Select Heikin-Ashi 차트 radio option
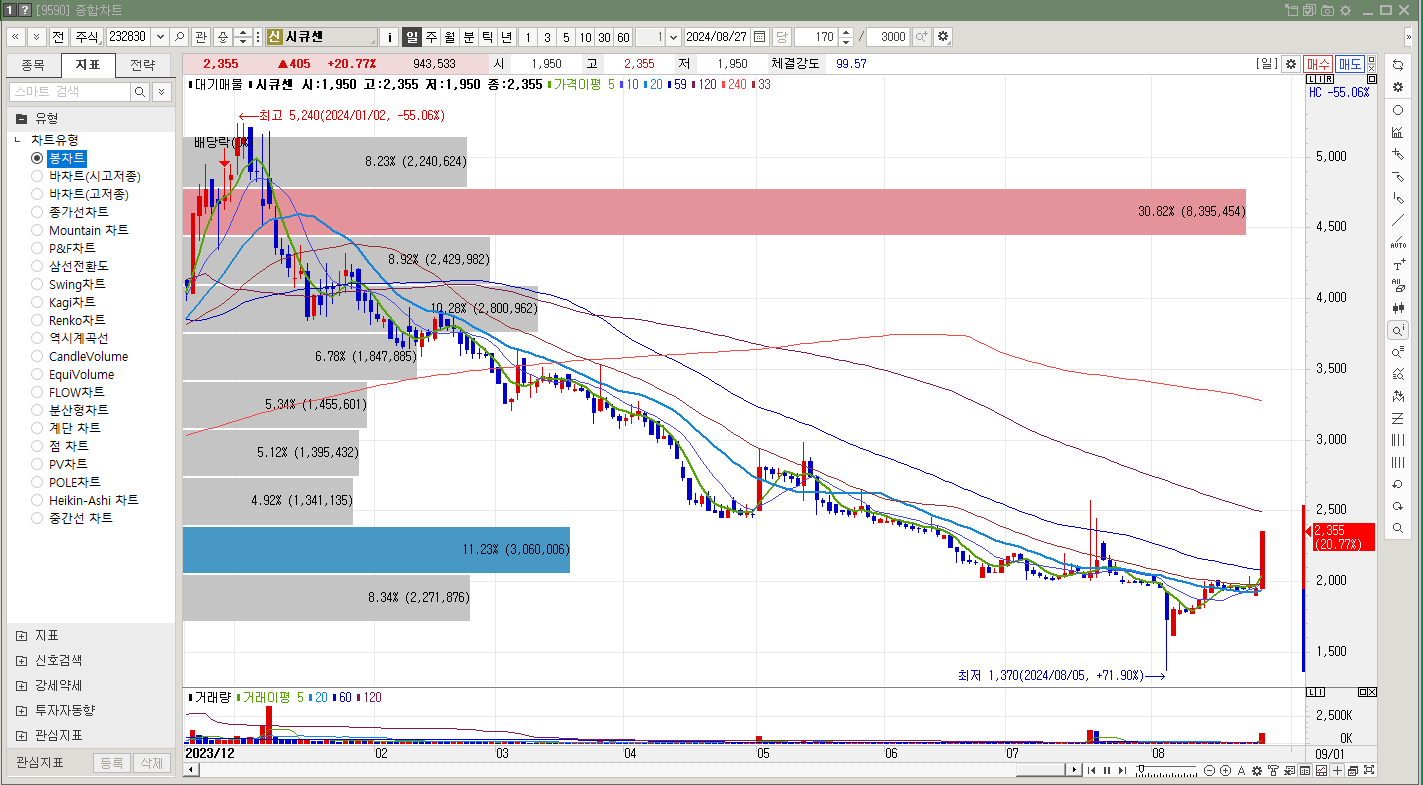 tap(37, 500)
